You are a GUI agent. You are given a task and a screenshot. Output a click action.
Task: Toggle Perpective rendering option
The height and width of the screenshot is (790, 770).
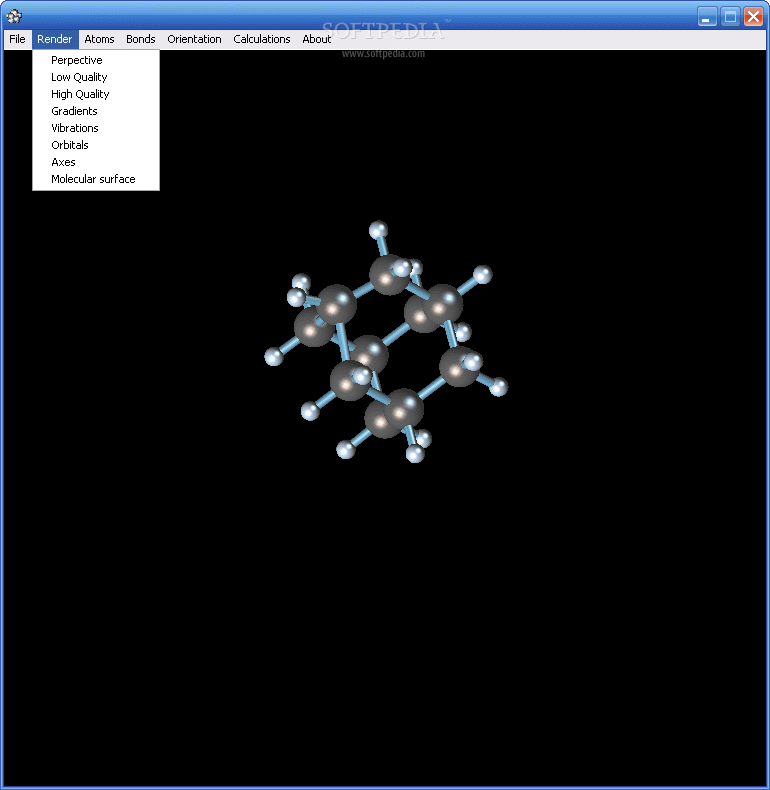click(x=96, y=60)
